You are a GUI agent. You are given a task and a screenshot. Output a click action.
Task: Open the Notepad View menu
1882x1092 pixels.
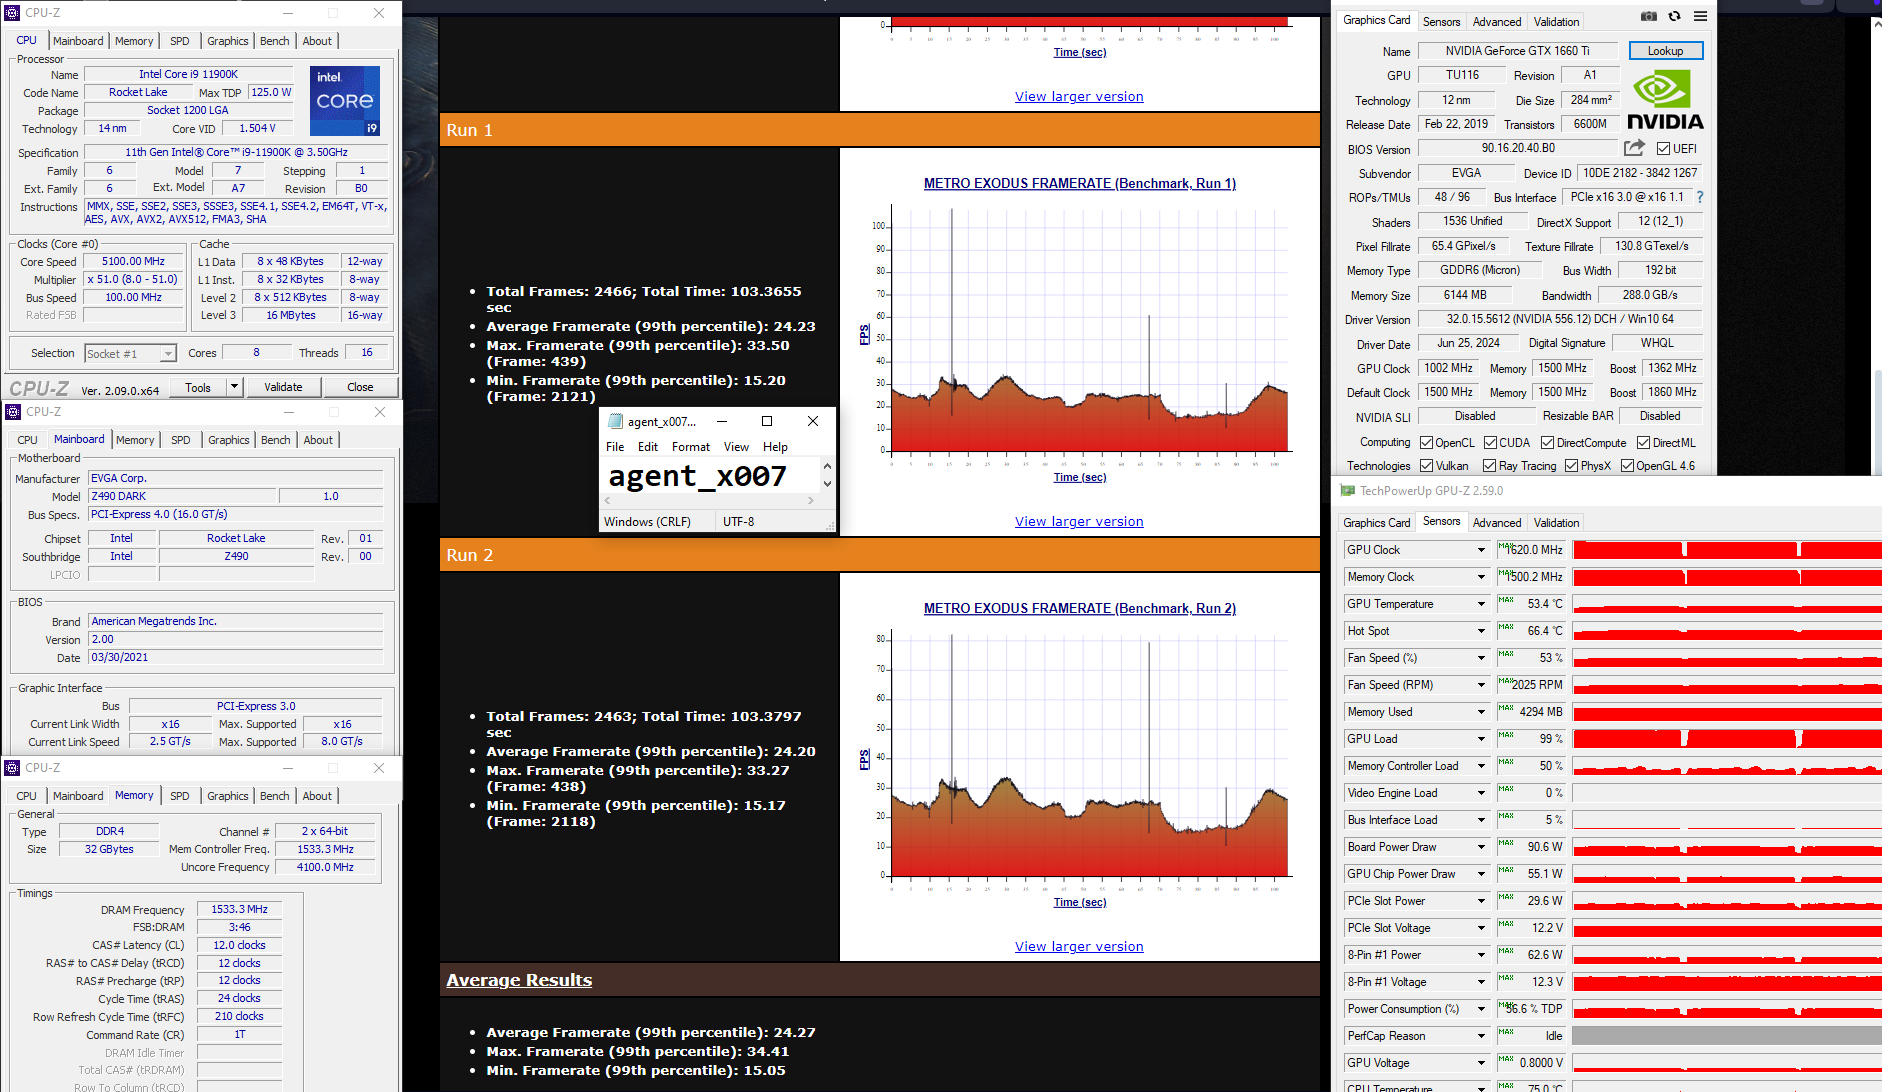click(736, 447)
